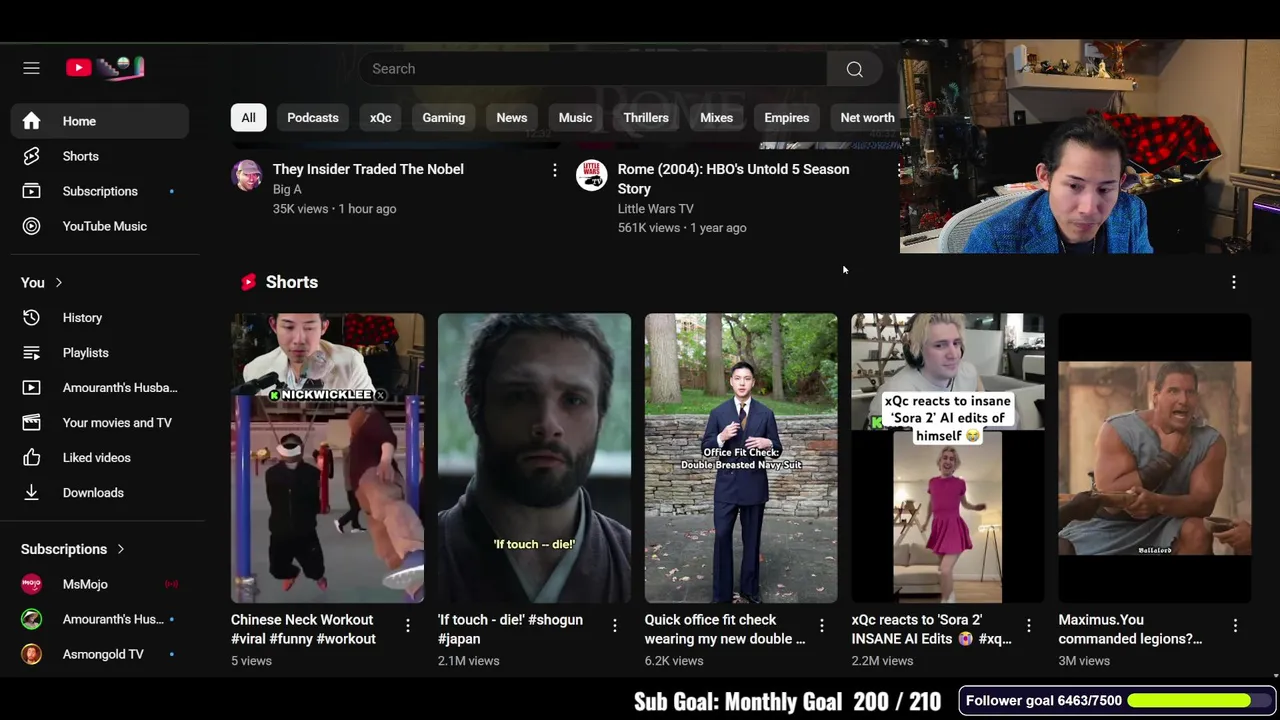Select the News filter chip

511,118
